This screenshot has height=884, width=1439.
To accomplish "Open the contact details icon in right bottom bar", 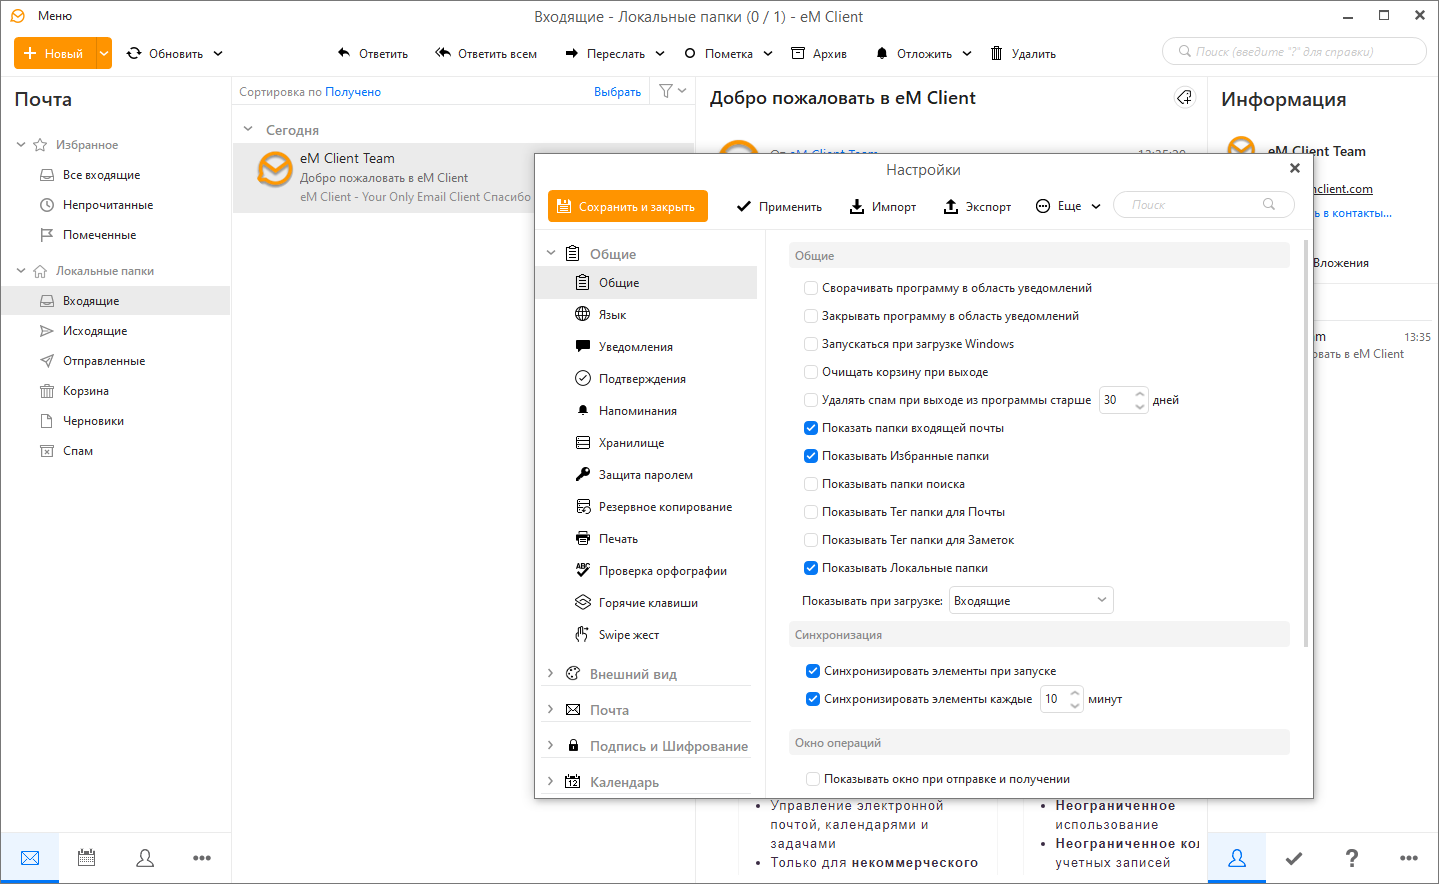I will click(1237, 858).
